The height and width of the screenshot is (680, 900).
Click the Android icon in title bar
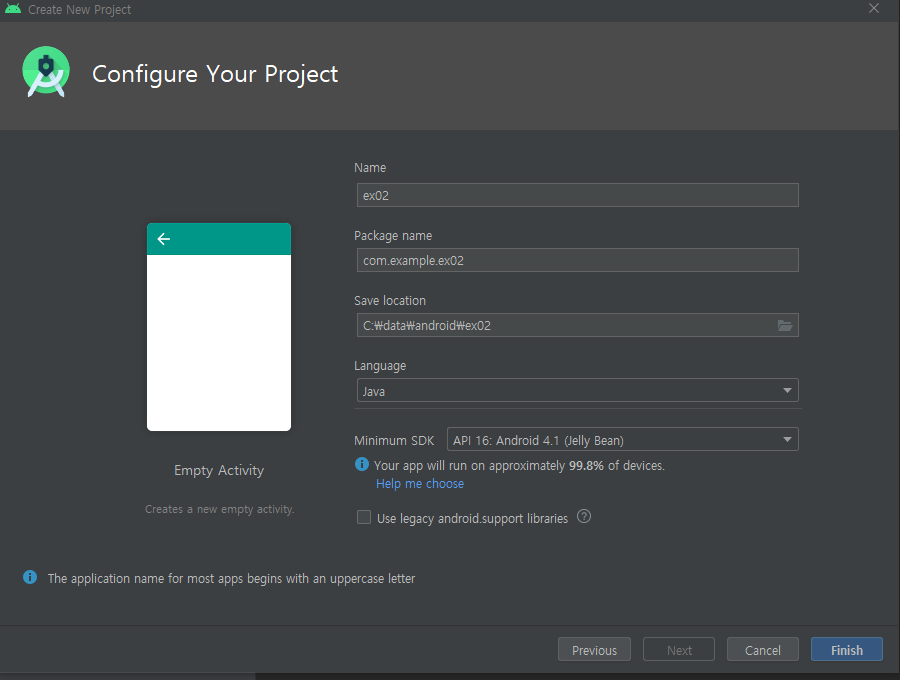coord(13,9)
